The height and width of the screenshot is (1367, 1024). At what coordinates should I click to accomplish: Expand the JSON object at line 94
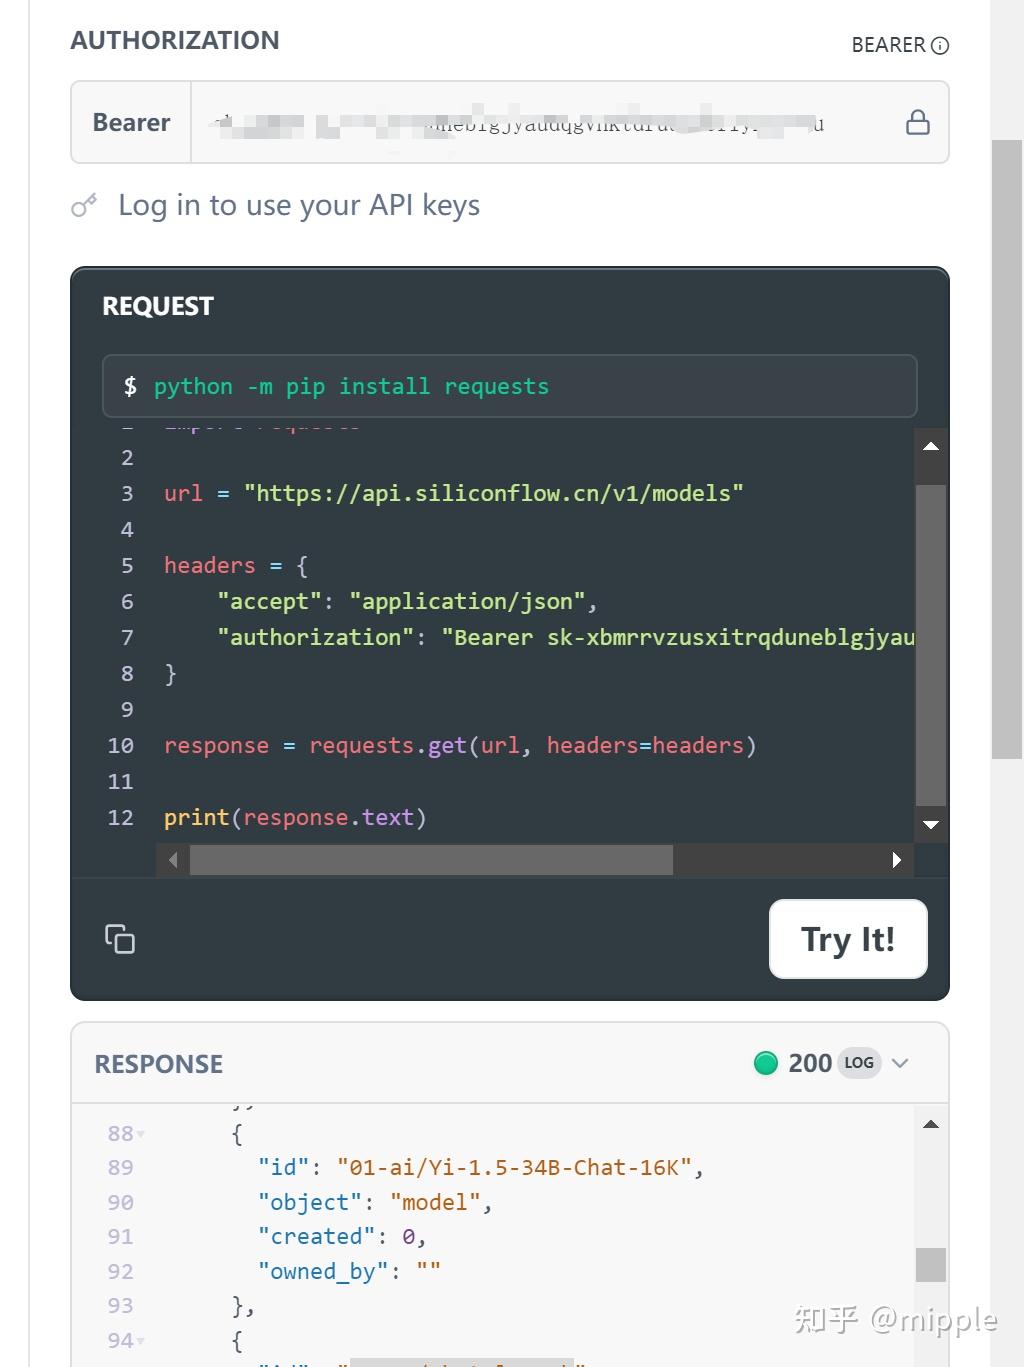pyautogui.click(x=141, y=1341)
